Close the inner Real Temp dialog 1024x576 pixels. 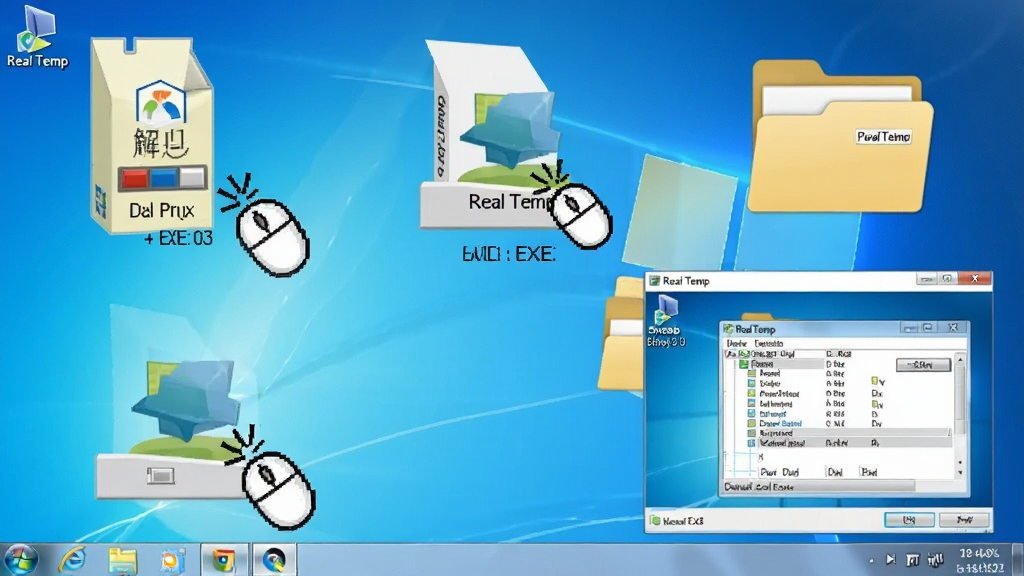click(x=952, y=328)
